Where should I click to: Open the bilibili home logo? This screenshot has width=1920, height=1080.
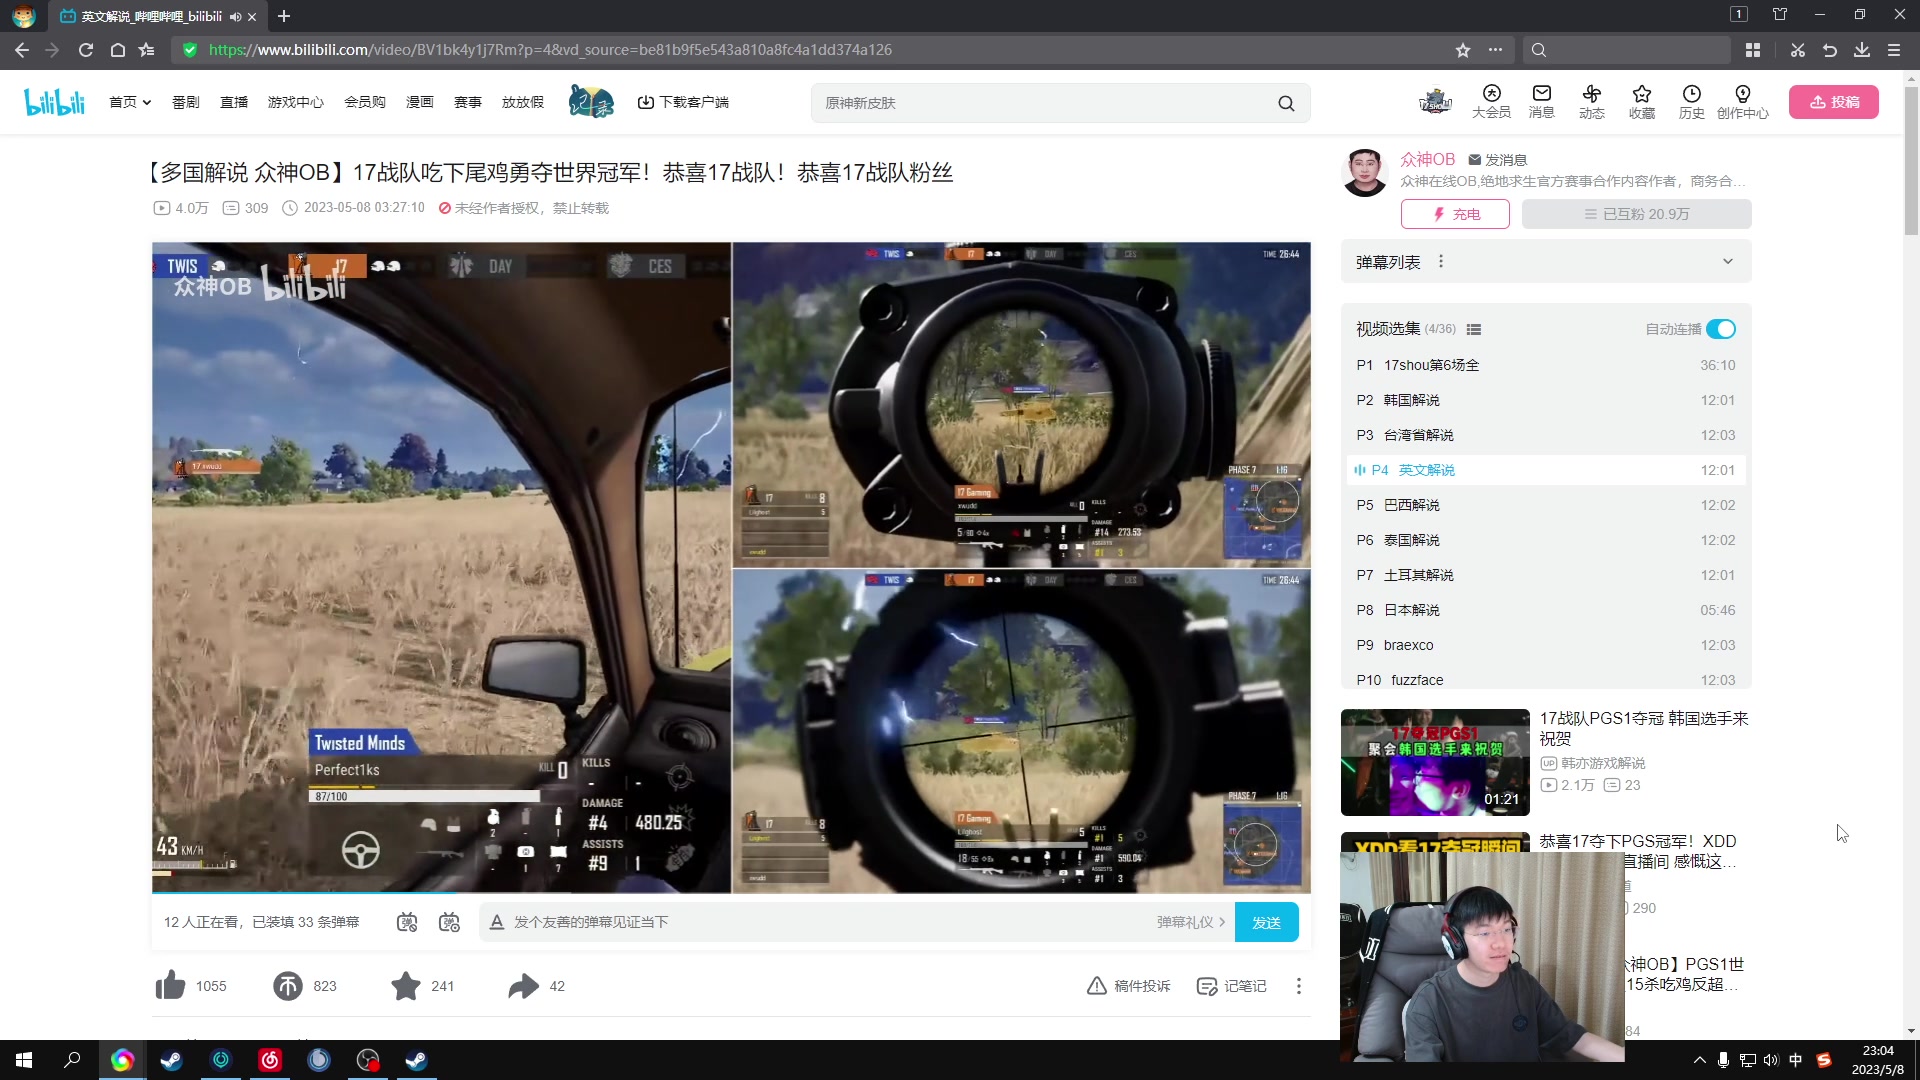click(x=55, y=102)
